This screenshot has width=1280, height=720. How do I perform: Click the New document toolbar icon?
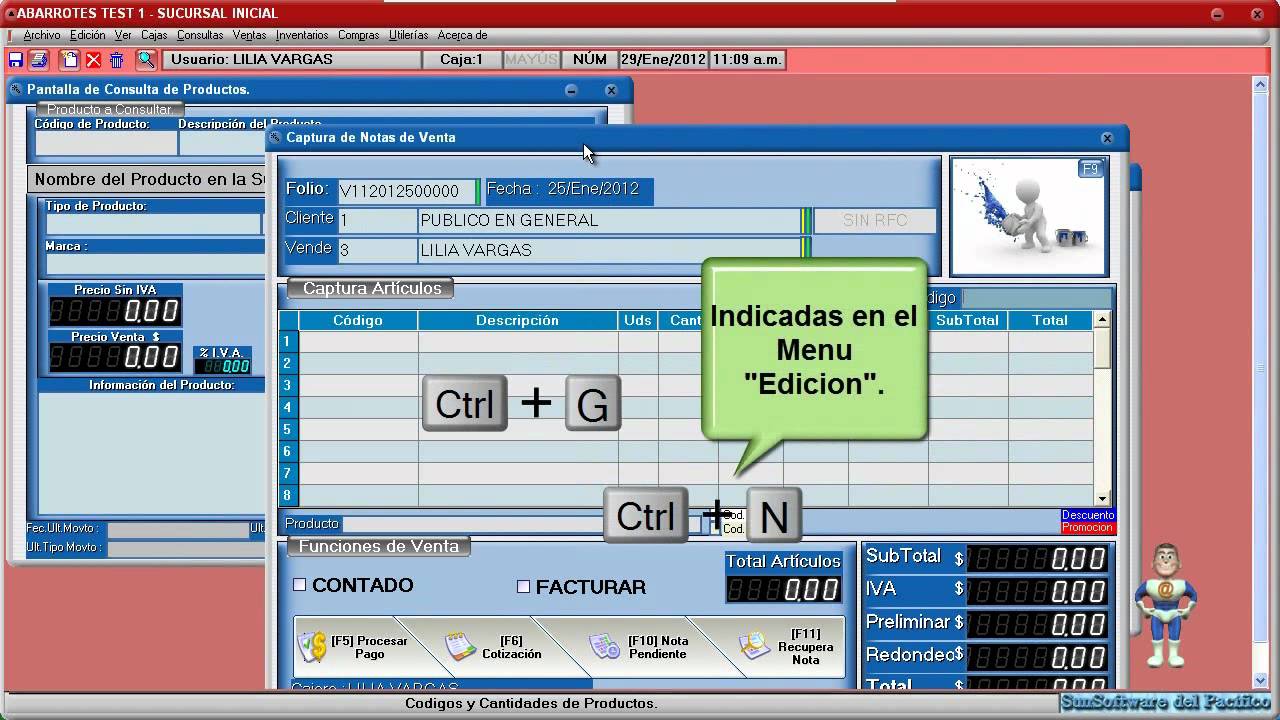pos(69,60)
